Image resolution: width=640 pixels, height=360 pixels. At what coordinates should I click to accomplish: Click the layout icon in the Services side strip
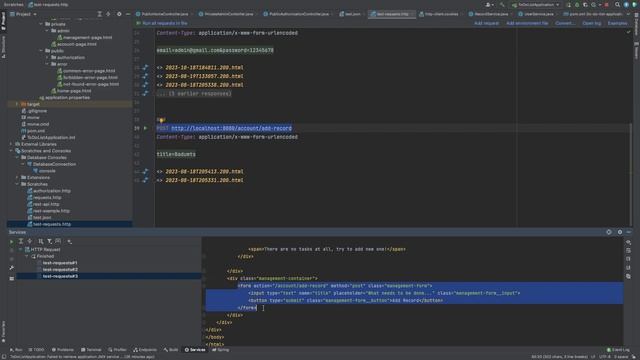click(11, 278)
